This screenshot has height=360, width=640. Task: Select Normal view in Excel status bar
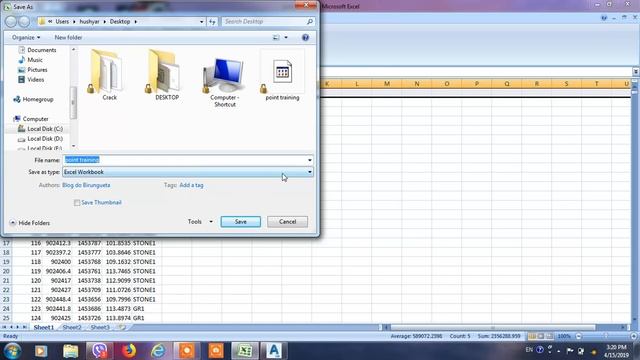pos(532,336)
